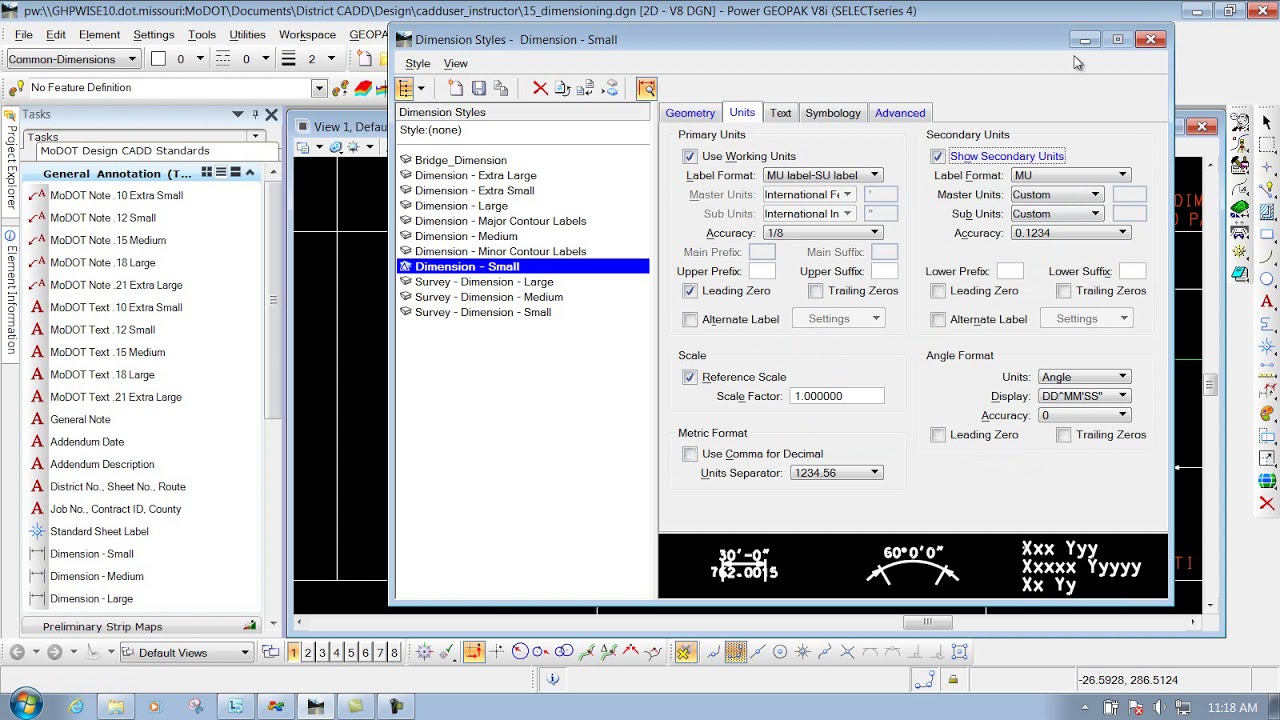Open angle Display DD^MM'SS" dropdown

tap(1085, 396)
